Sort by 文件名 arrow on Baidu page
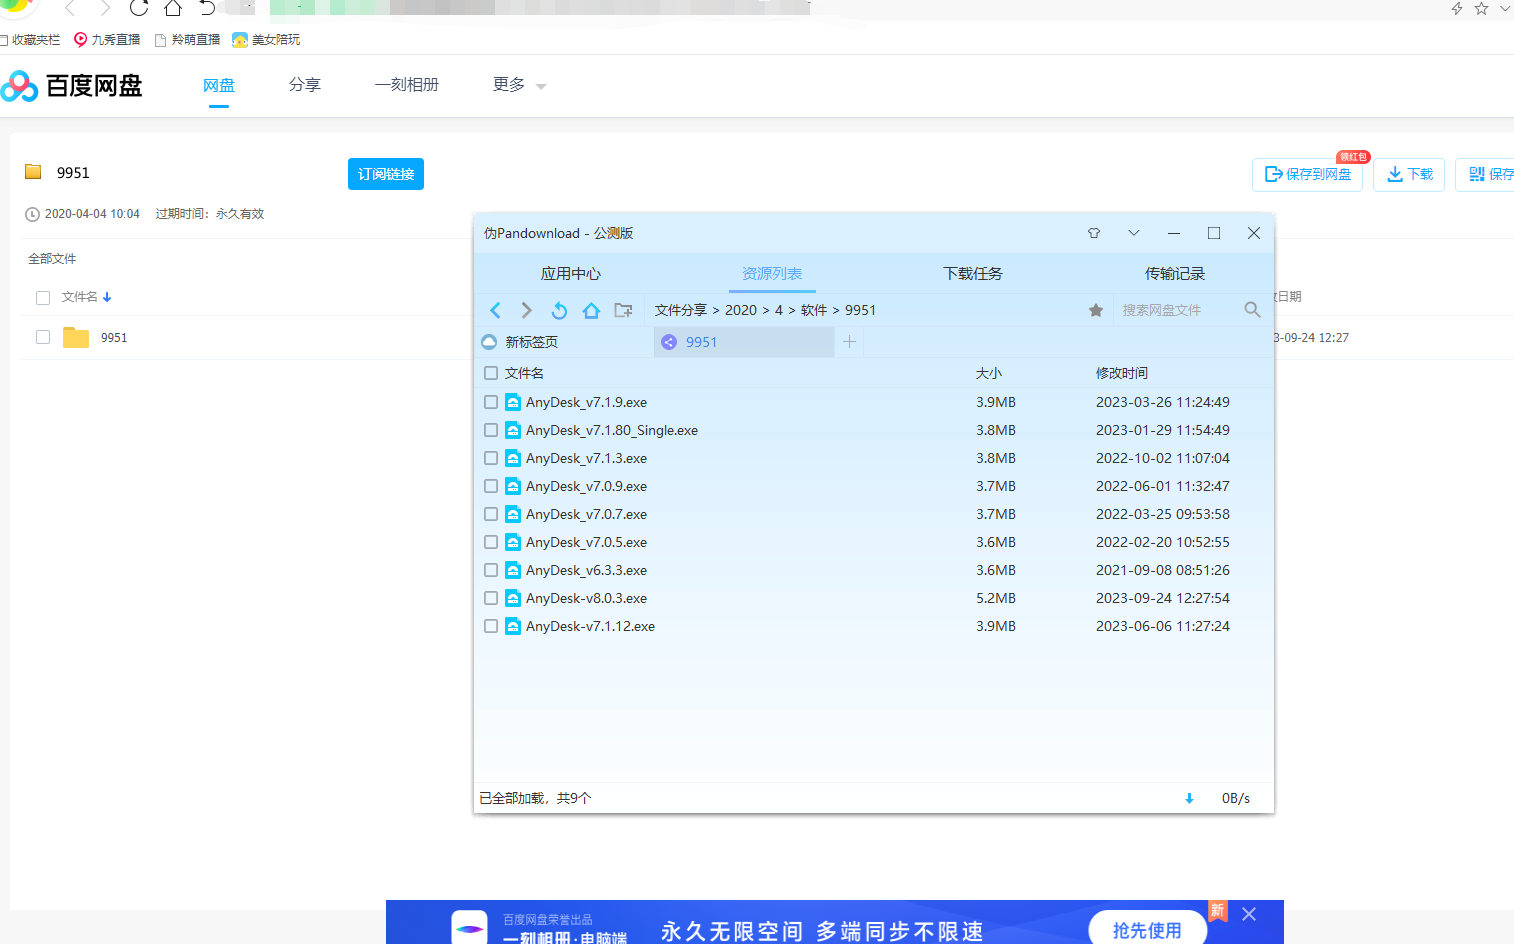The image size is (1514, 944). point(107,297)
